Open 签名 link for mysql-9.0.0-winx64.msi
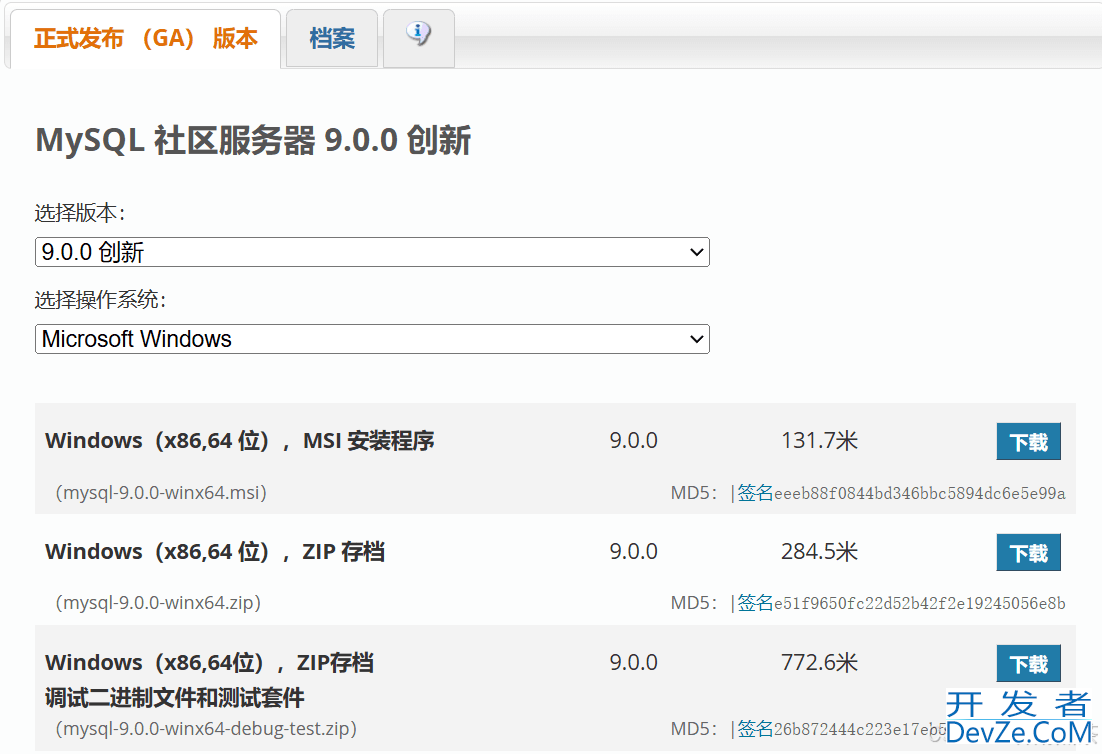Viewport: 1102px width, 754px height. [x=755, y=493]
